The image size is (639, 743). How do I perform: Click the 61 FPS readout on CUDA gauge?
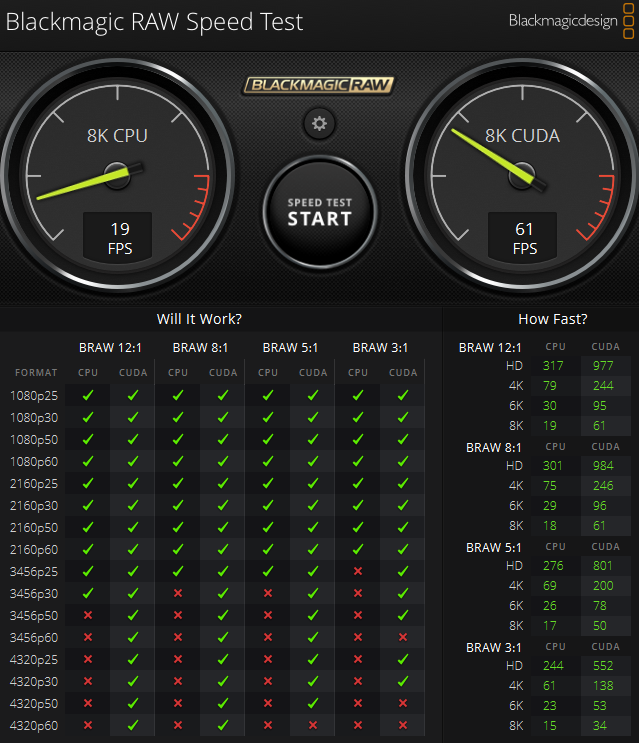click(x=524, y=238)
